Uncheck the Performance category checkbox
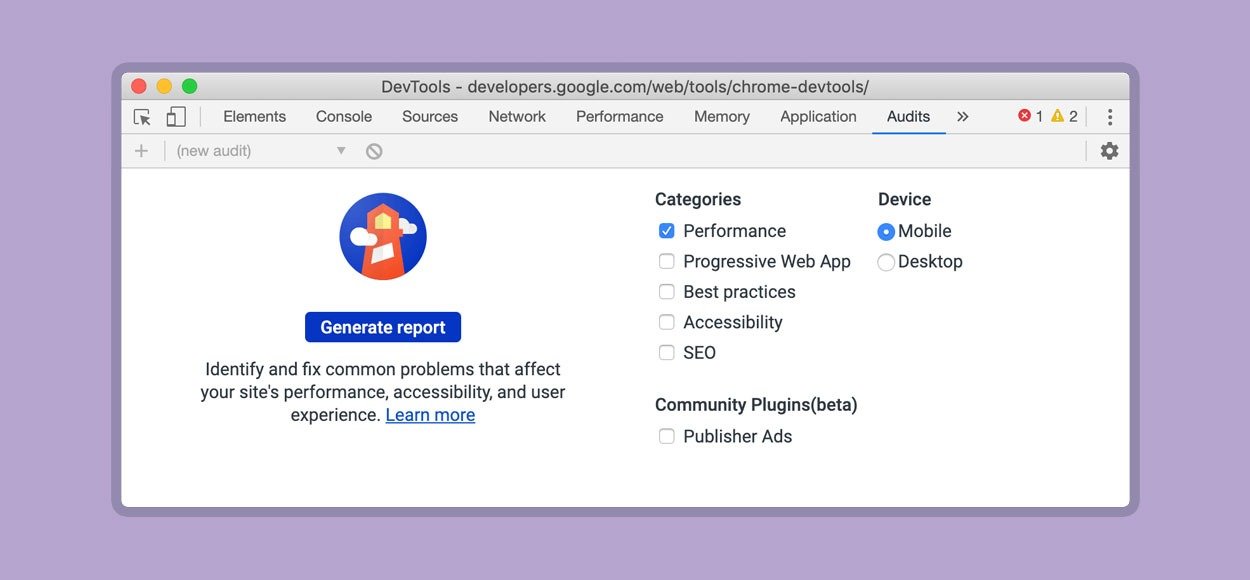 pyautogui.click(x=666, y=231)
